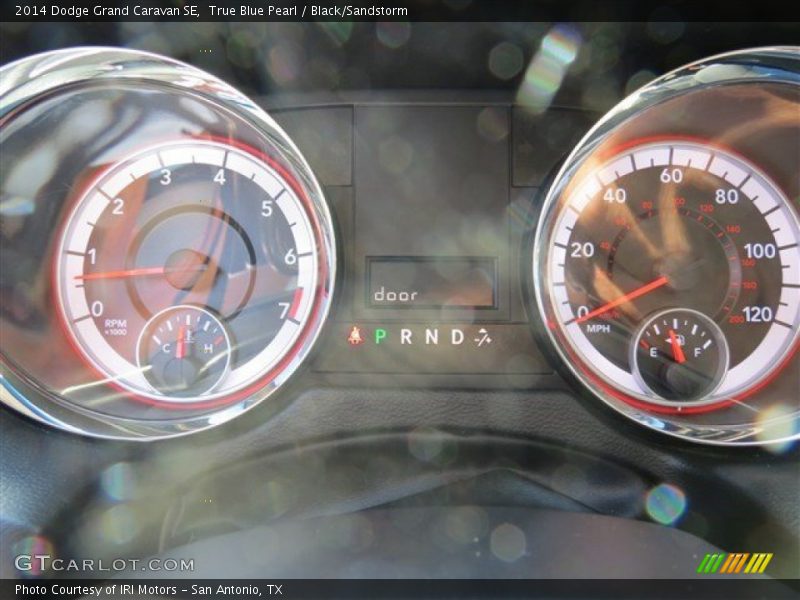Click the 60 mark on the speedometer
The image size is (800, 600).
pyautogui.click(x=671, y=176)
